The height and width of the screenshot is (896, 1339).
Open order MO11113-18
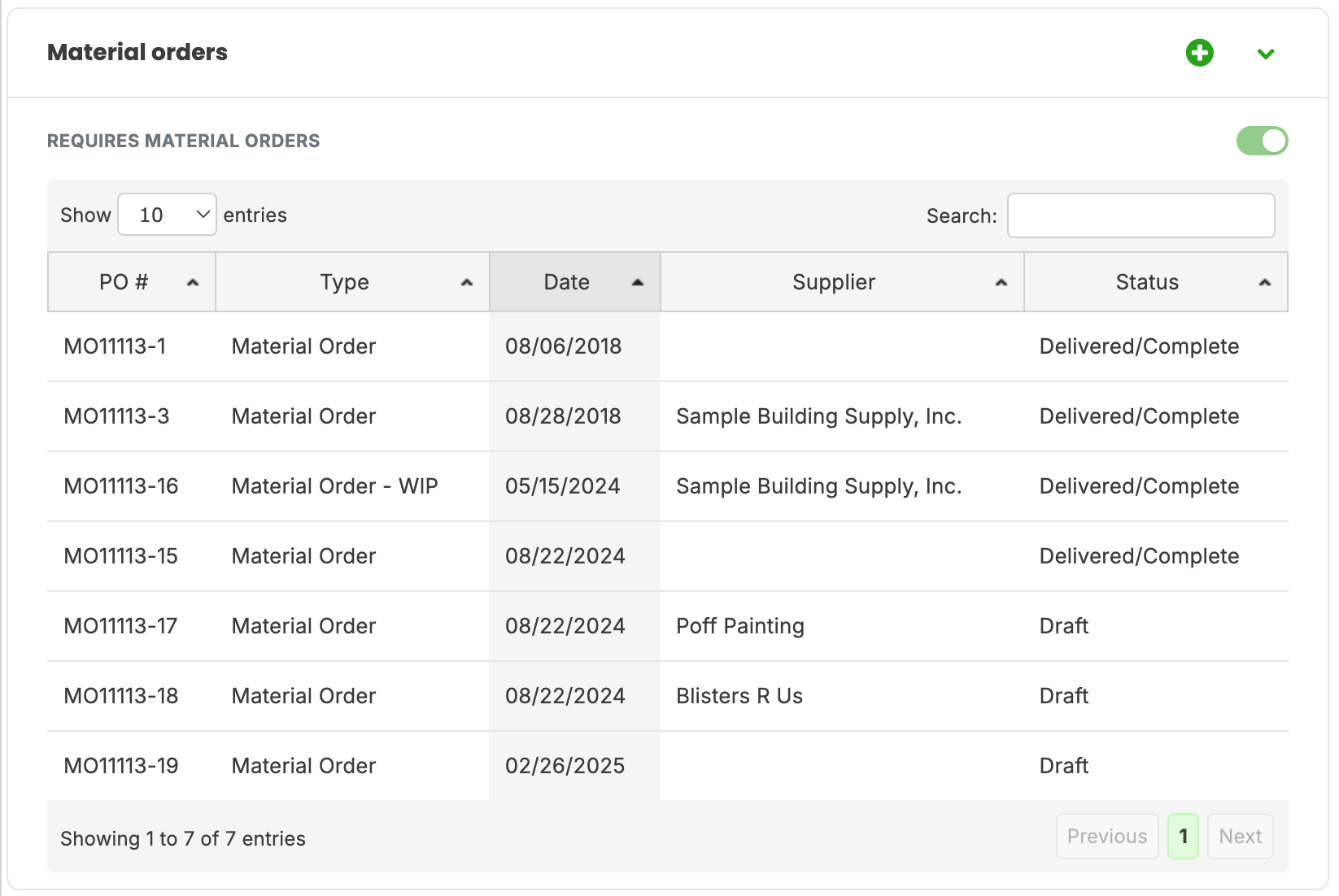121,697
